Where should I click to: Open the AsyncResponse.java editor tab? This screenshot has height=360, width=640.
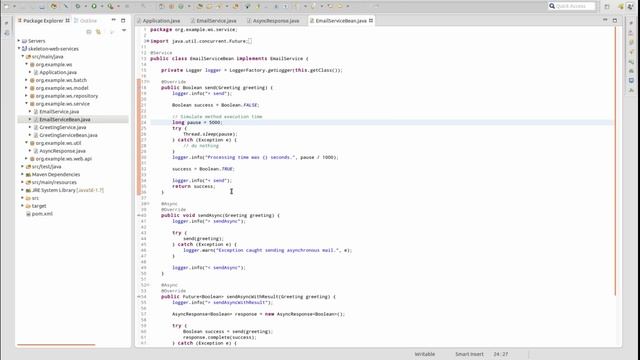click(x=273, y=20)
